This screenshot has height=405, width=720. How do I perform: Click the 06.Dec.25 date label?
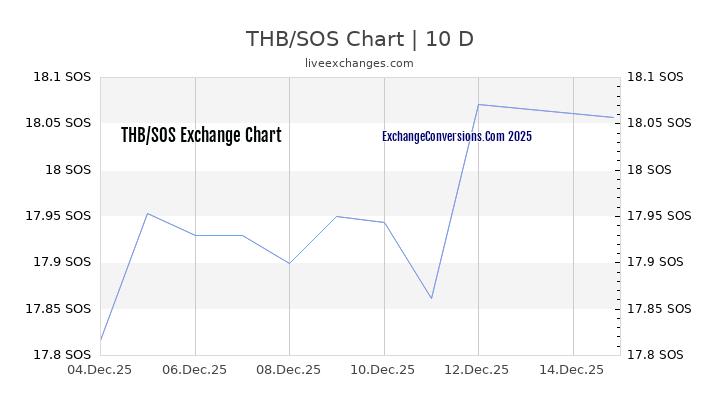point(194,370)
